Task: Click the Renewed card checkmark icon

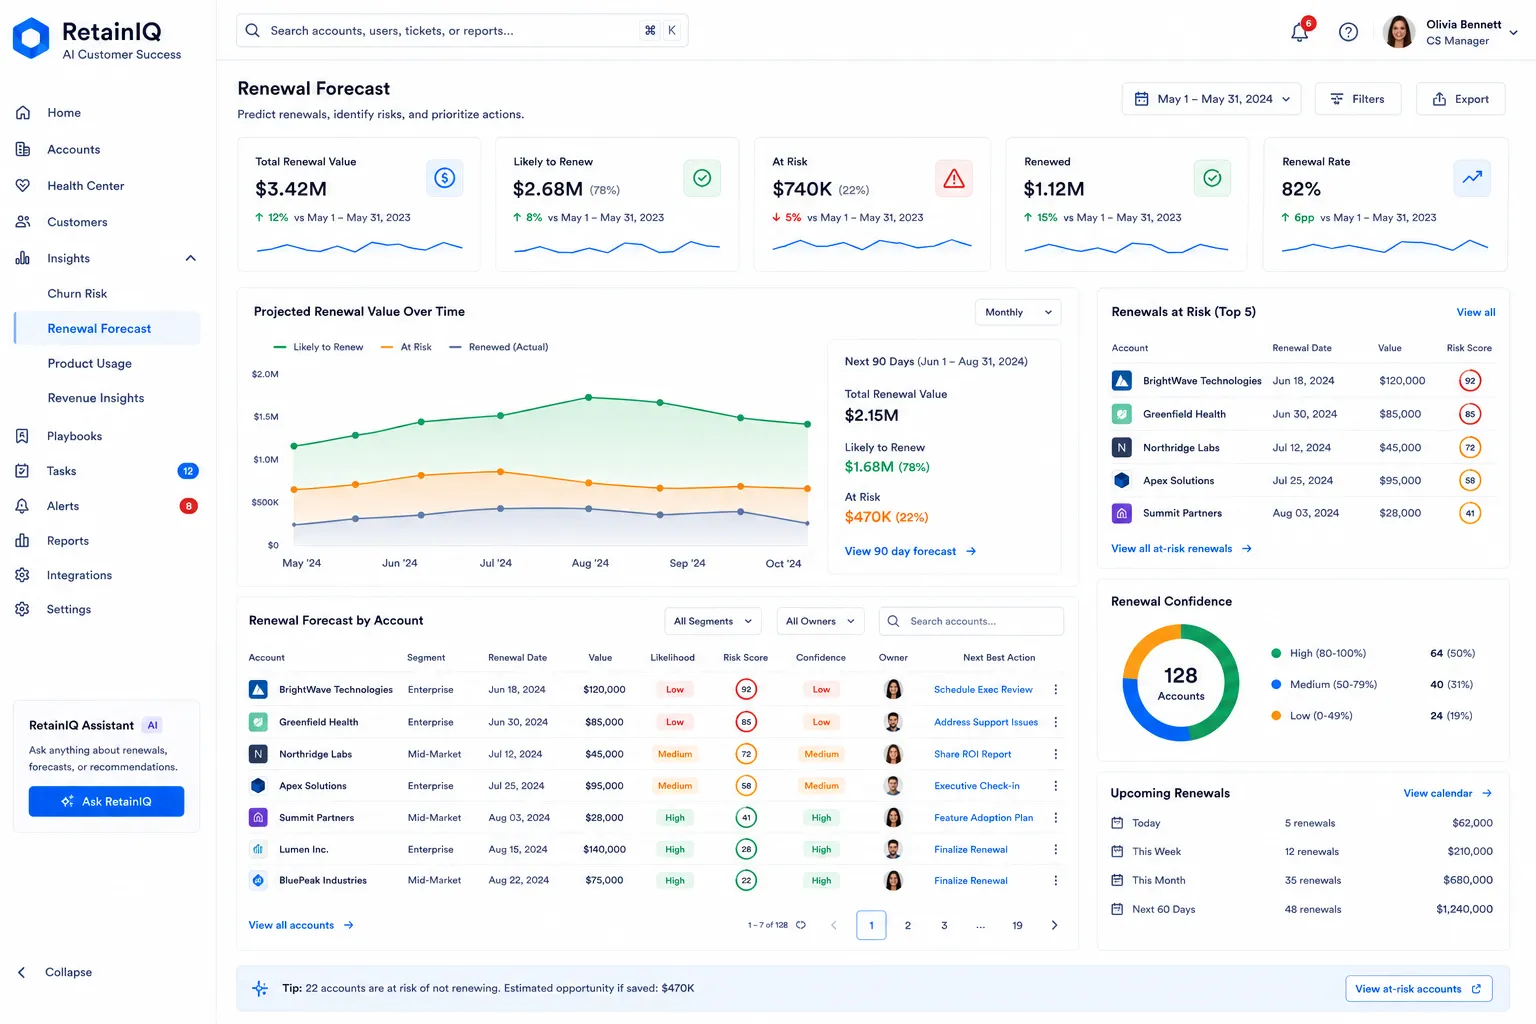Action: click(x=1212, y=178)
